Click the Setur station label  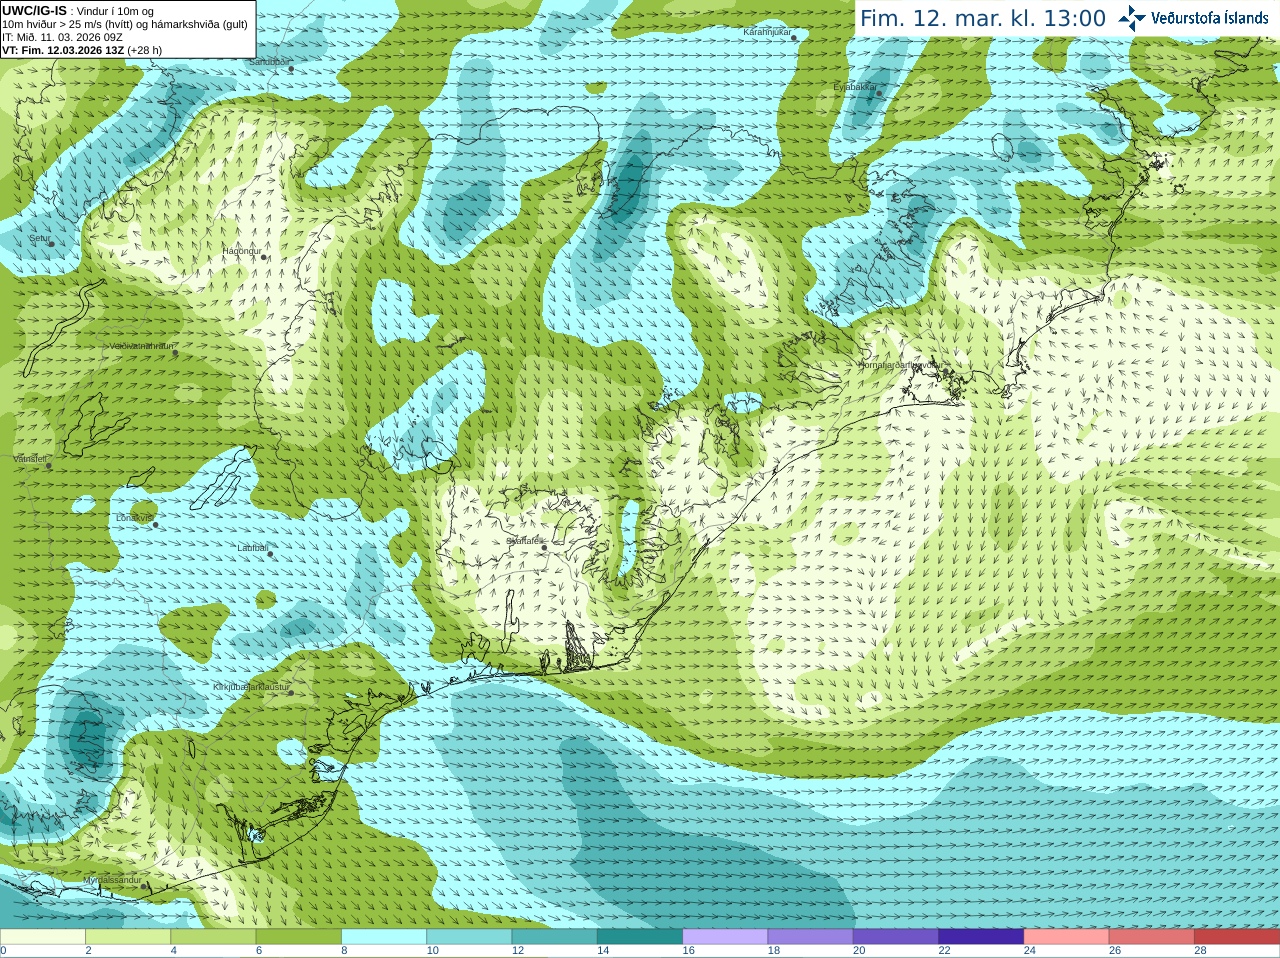pyautogui.click(x=39, y=238)
